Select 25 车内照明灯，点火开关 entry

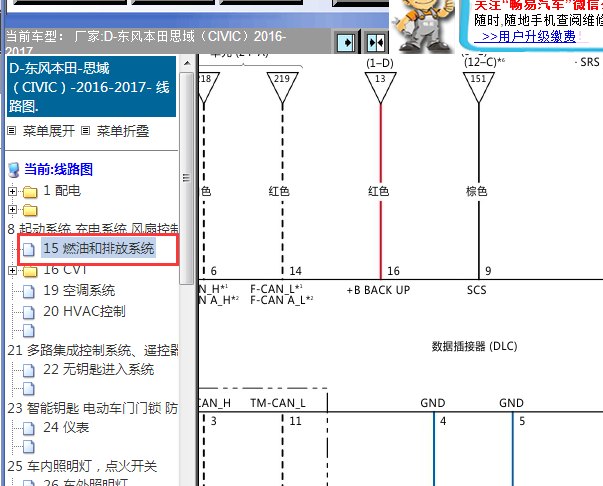pos(82,466)
